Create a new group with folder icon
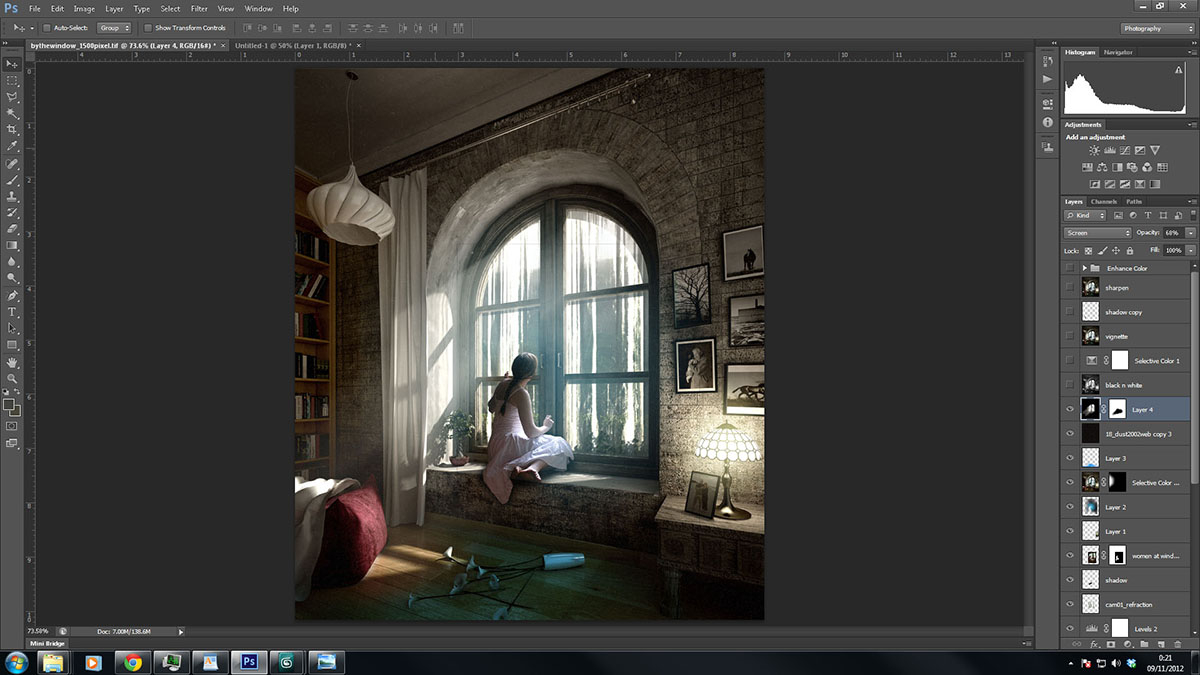The width and height of the screenshot is (1200, 675). (1143, 645)
